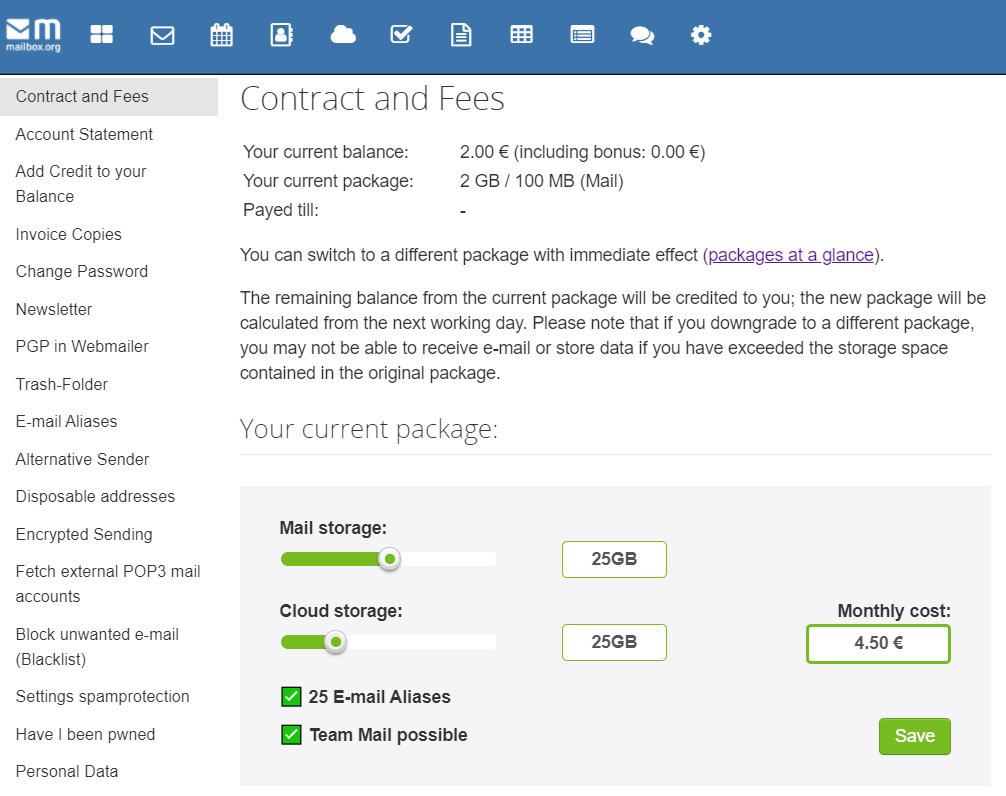Open the Settings gear icon
The image size is (1006, 796).
click(701, 35)
